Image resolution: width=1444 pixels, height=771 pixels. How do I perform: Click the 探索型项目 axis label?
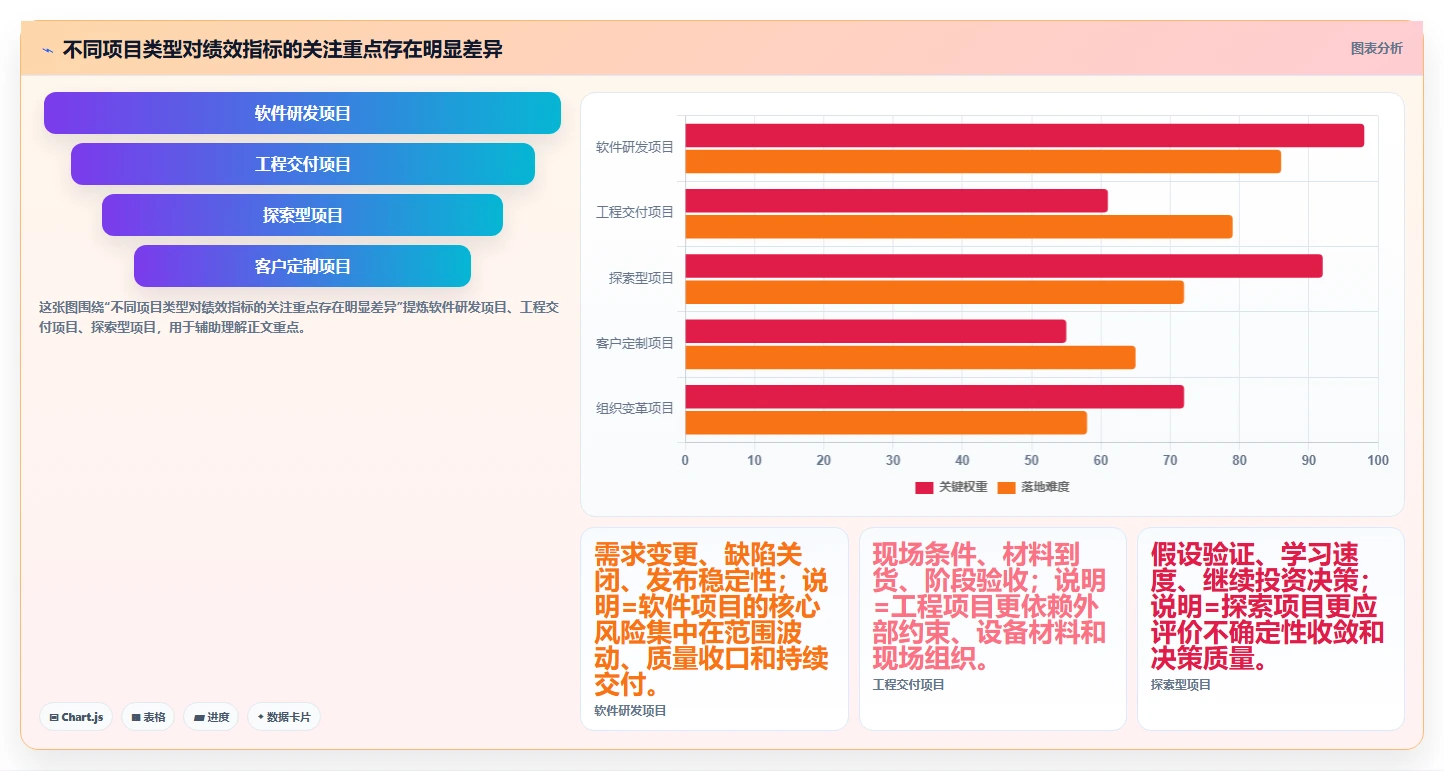click(x=641, y=278)
